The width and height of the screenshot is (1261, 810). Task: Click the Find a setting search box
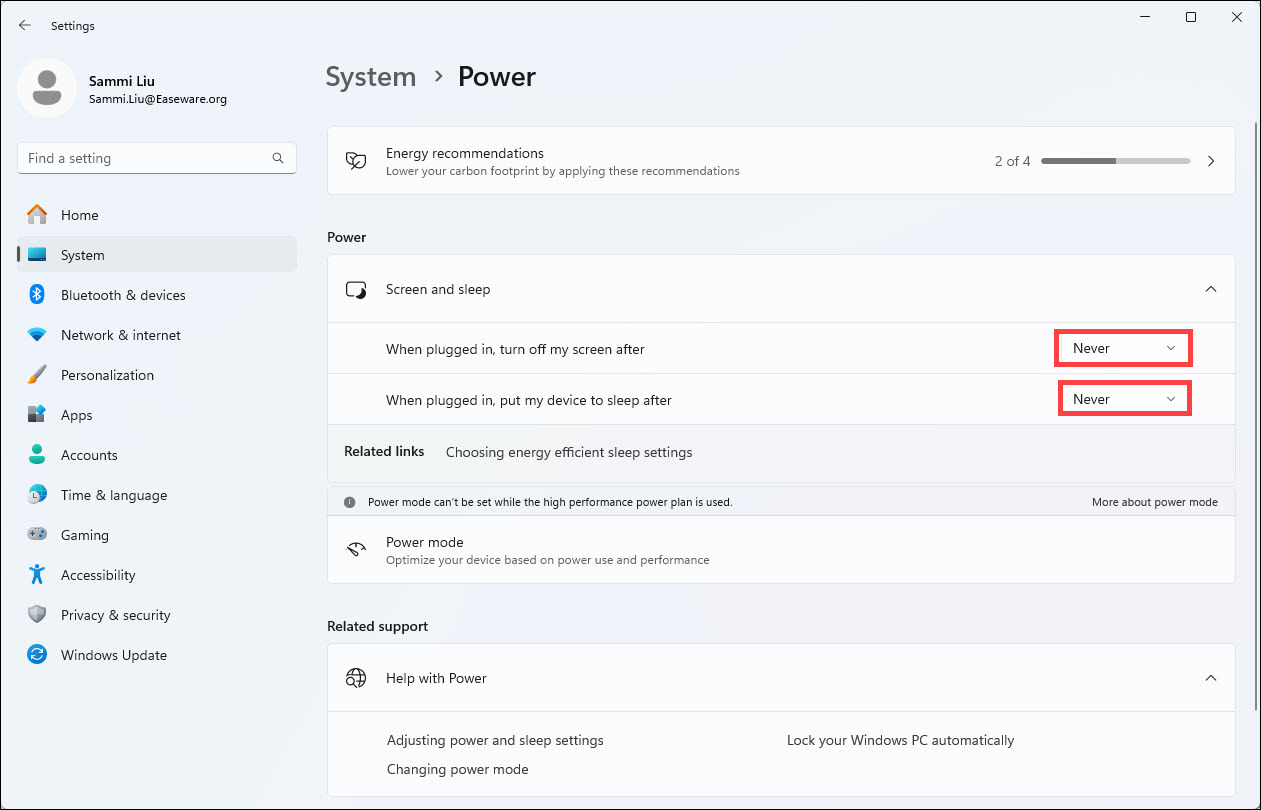[x=145, y=158]
